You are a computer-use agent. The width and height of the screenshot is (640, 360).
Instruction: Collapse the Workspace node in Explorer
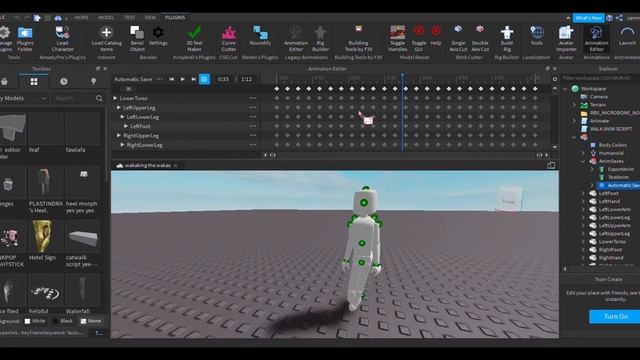coord(565,89)
